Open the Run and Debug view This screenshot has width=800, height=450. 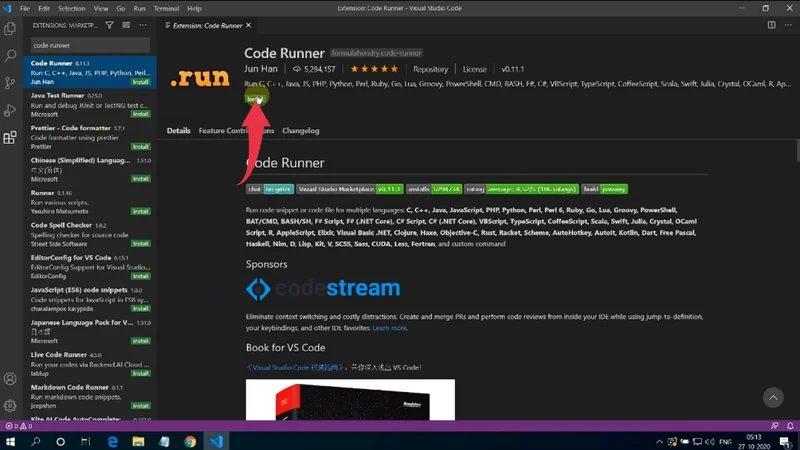10,110
